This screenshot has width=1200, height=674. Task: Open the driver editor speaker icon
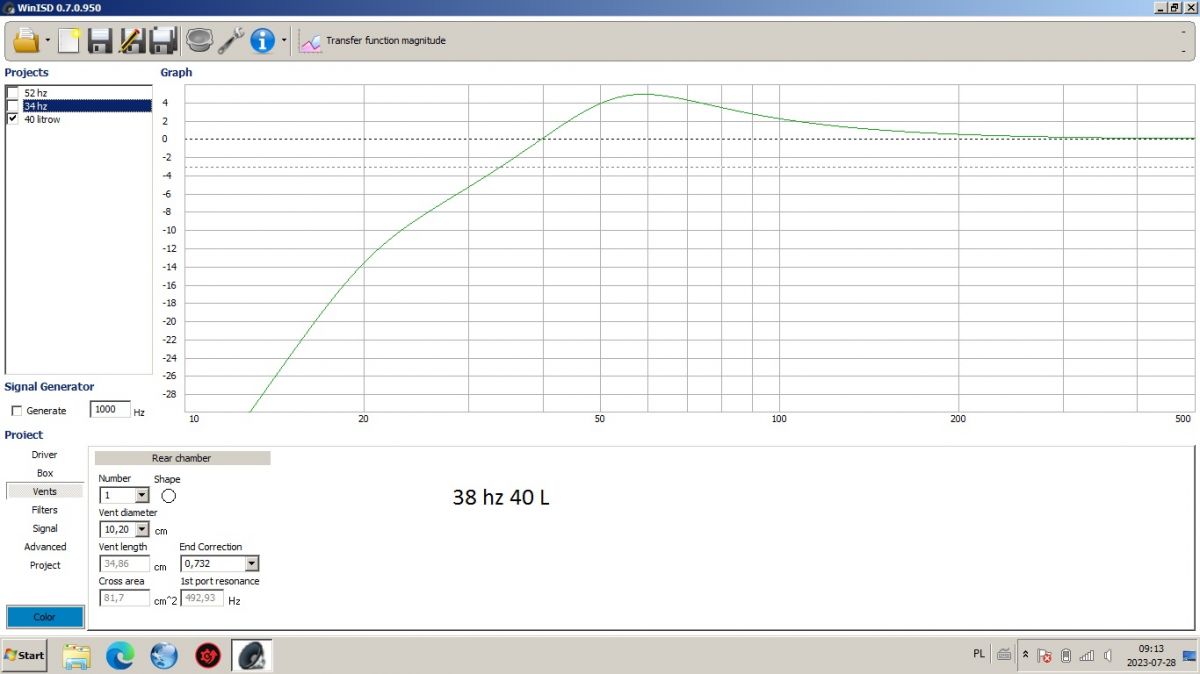point(200,41)
